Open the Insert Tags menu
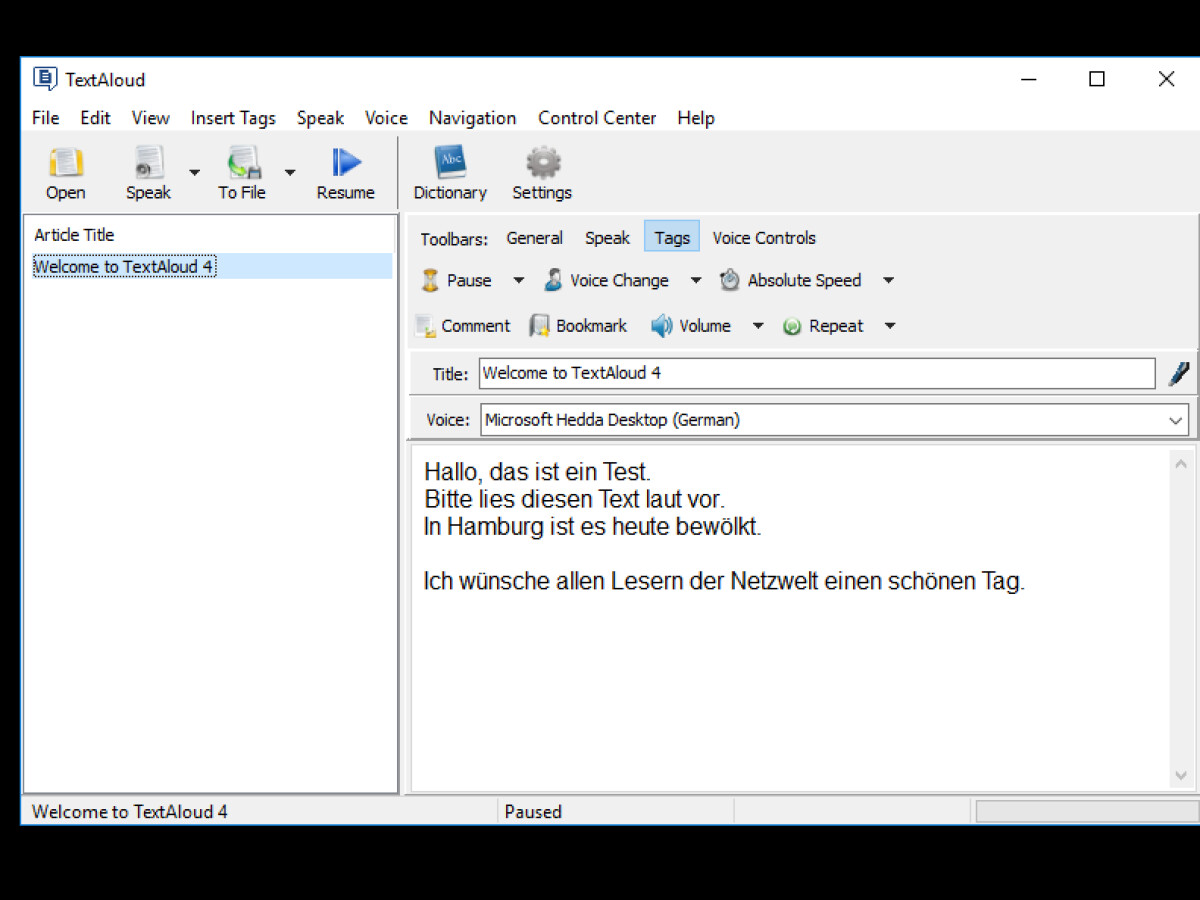 point(233,118)
